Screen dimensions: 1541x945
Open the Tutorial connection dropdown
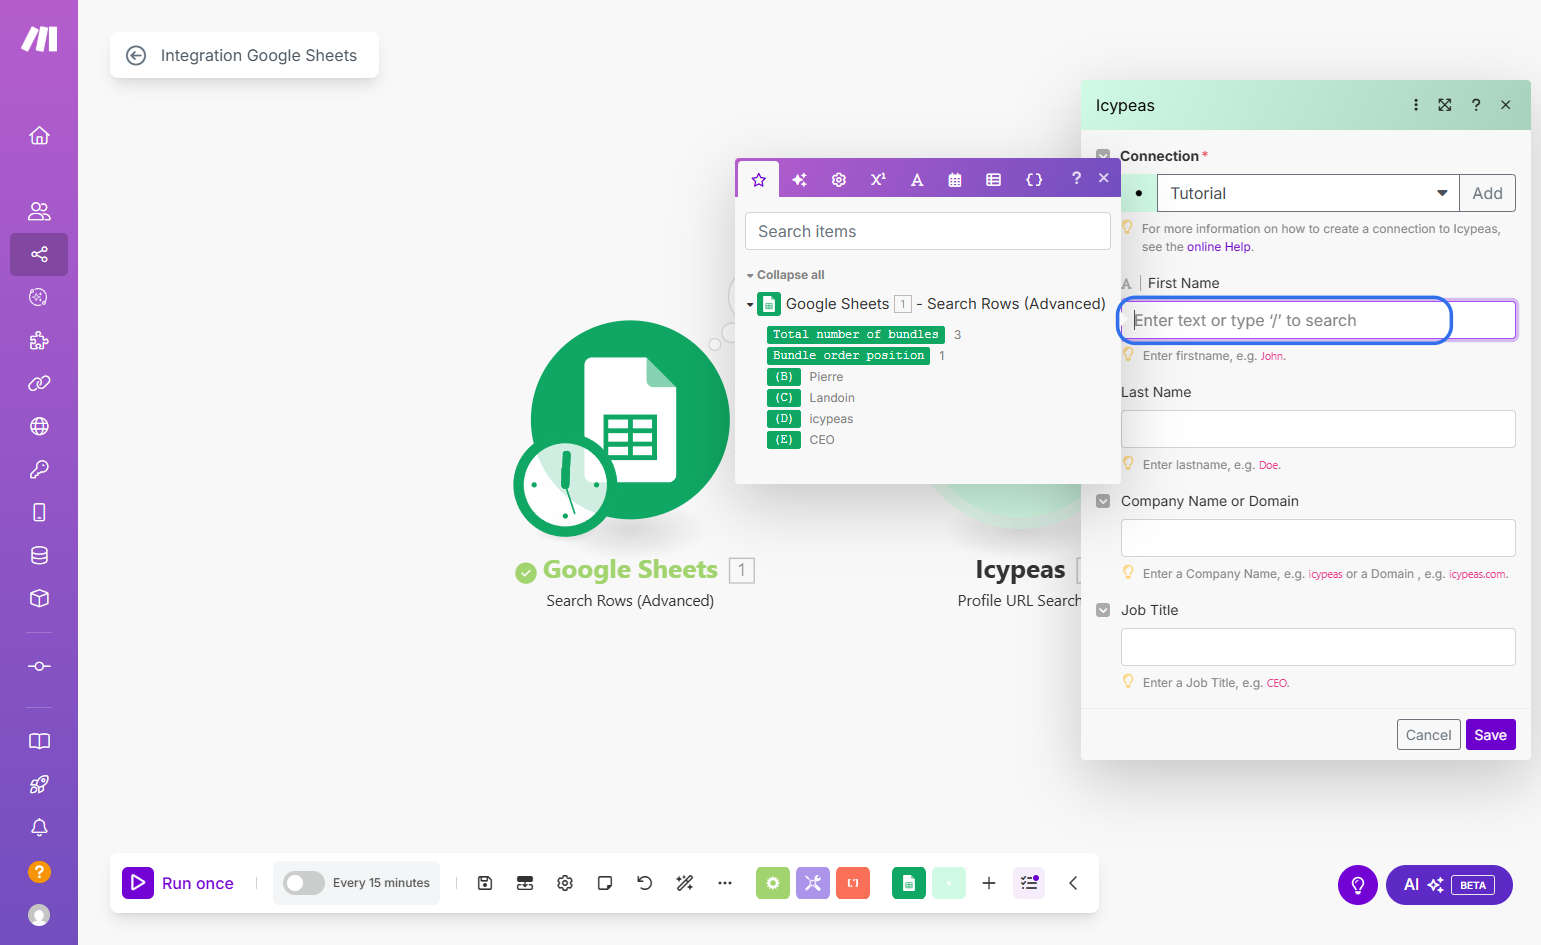tap(1308, 193)
